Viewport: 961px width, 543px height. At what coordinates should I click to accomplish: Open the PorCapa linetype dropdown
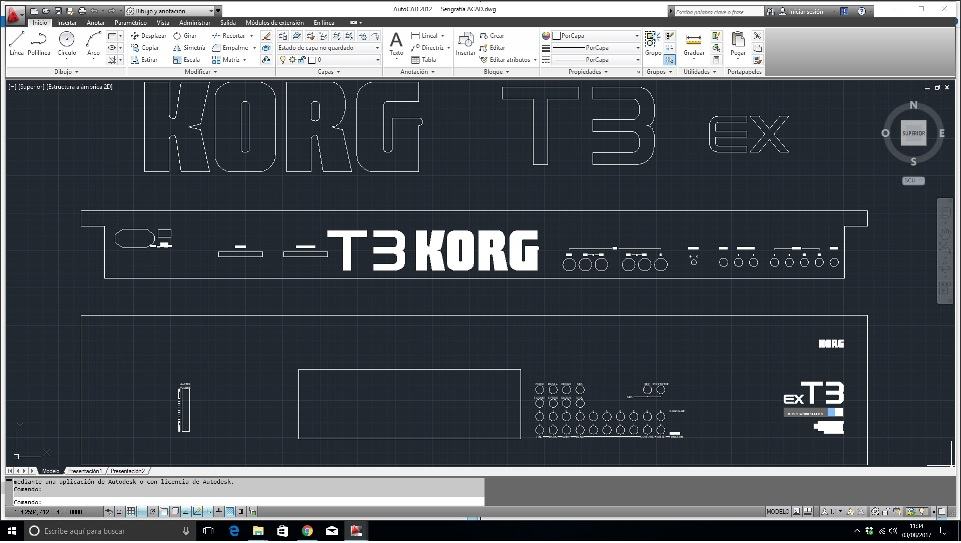pos(596,60)
